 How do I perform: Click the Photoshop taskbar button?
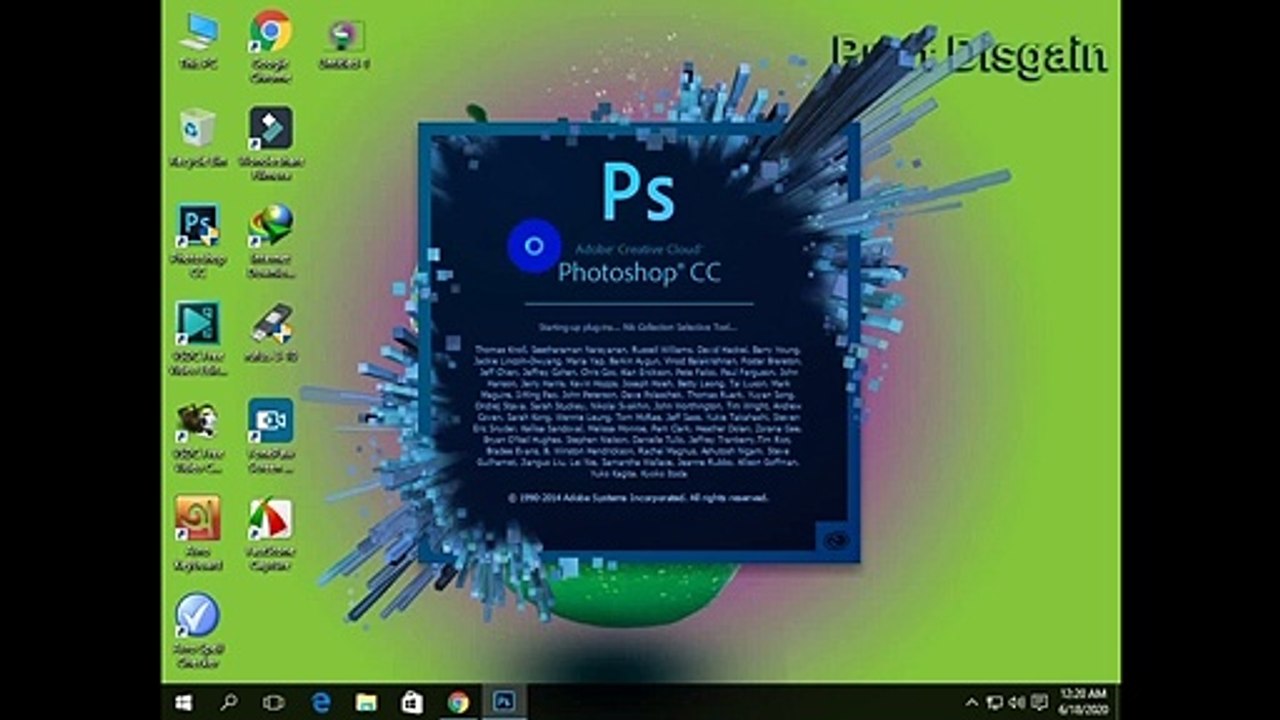tap(504, 702)
